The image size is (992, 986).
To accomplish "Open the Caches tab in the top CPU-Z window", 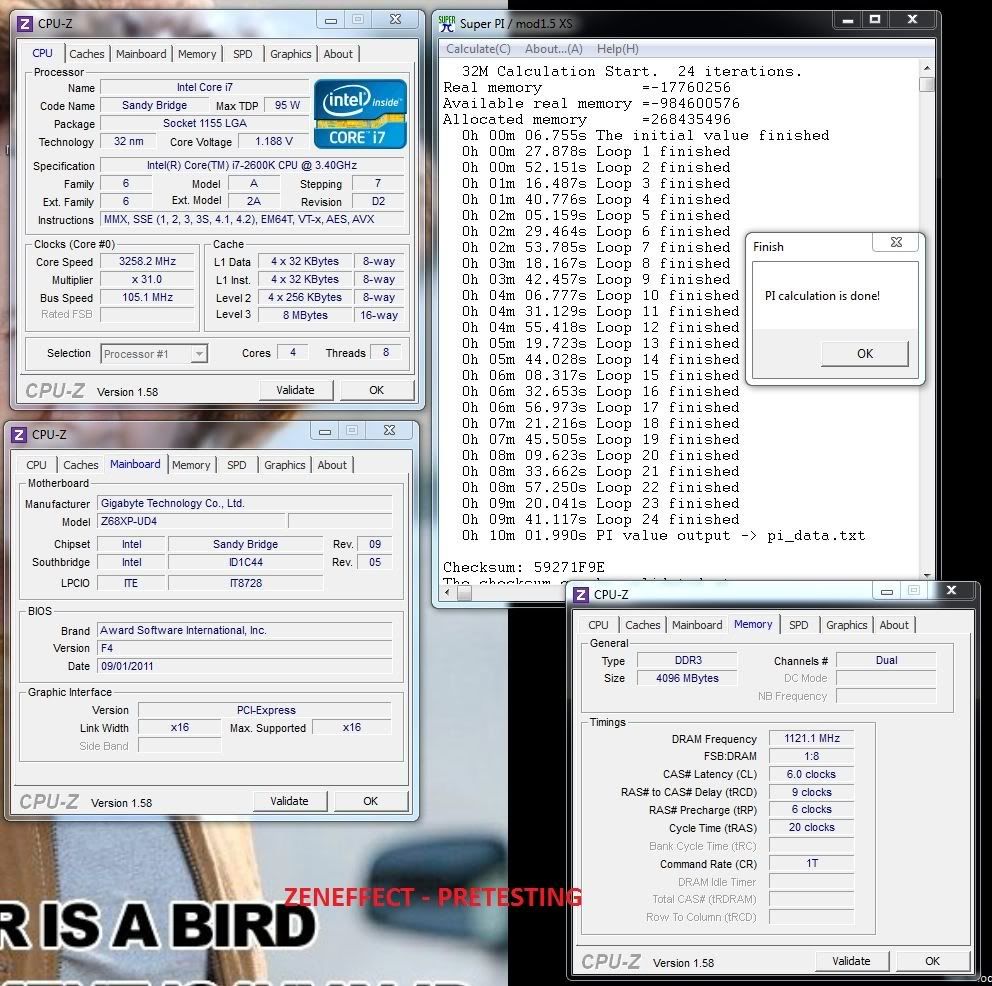I will 87,54.
